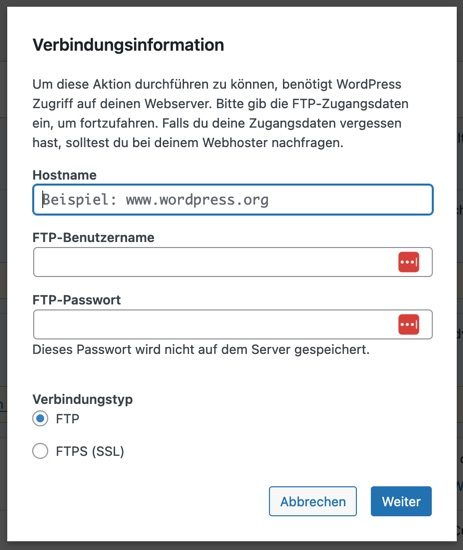Screen dimensions: 463x550
Task: Click the Hostname field label
Action: (x=65, y=175)
